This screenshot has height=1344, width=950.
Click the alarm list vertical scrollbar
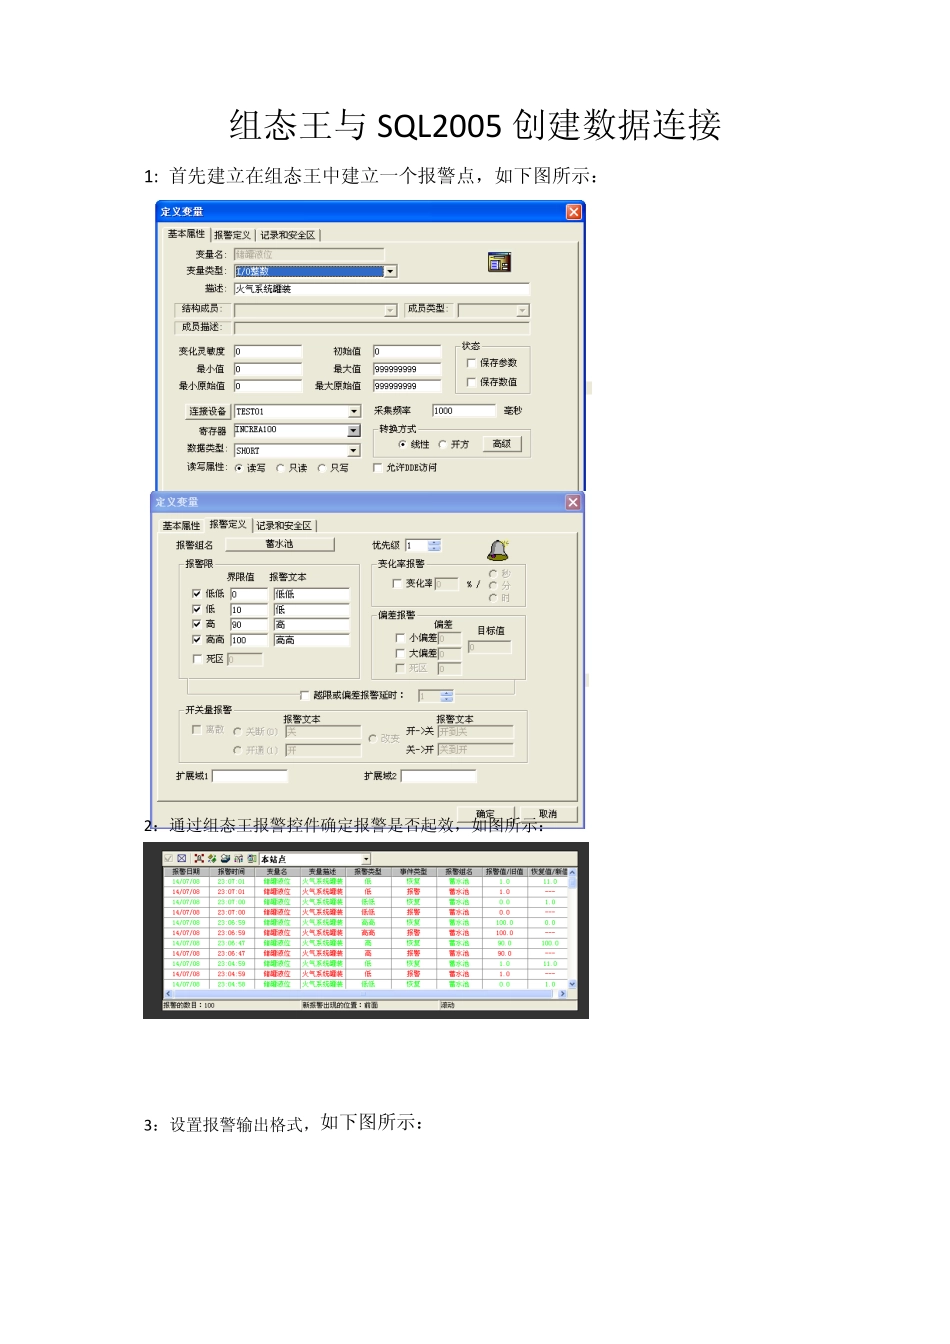[x=572, y=929]
